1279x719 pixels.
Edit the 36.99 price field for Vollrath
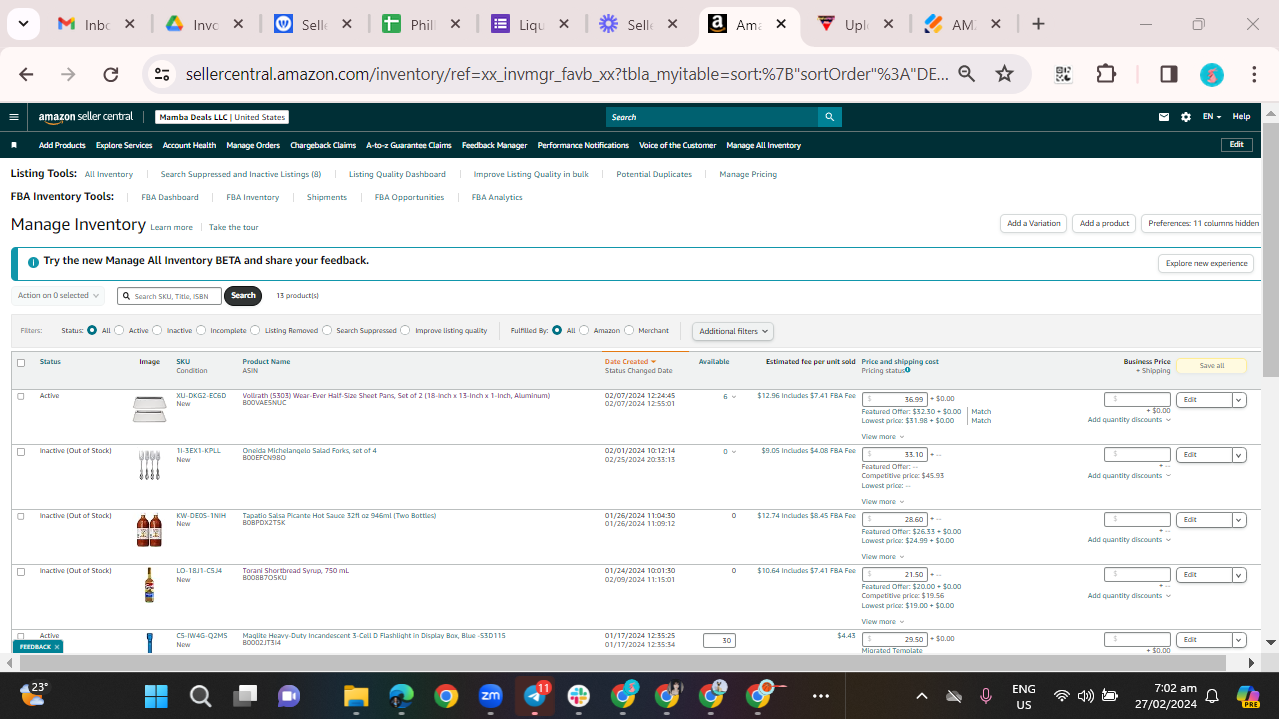pos(895,399)
